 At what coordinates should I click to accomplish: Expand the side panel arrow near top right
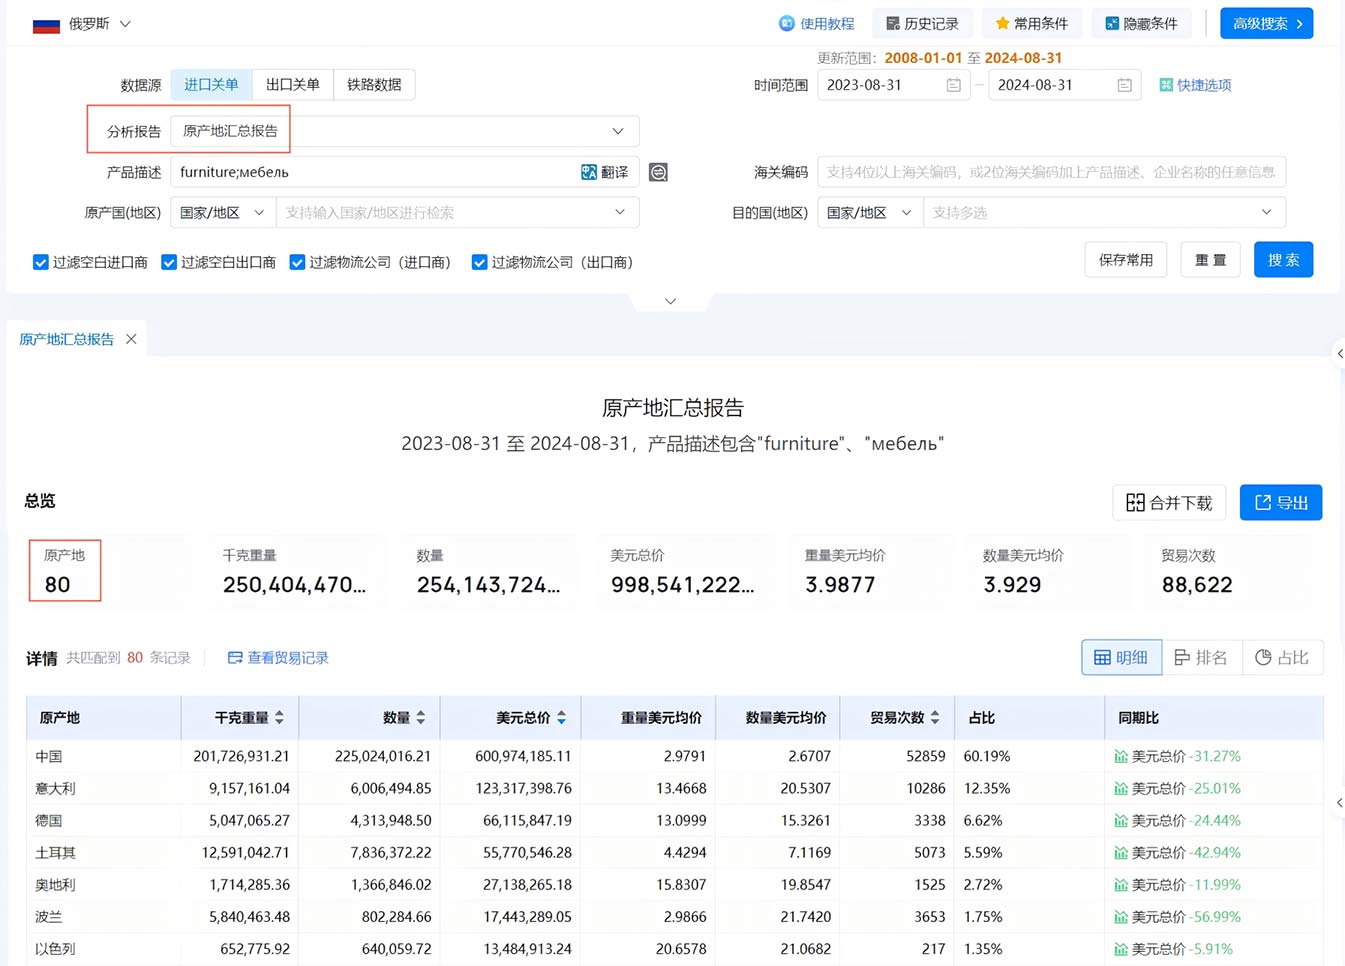(x=1339, y=354)
